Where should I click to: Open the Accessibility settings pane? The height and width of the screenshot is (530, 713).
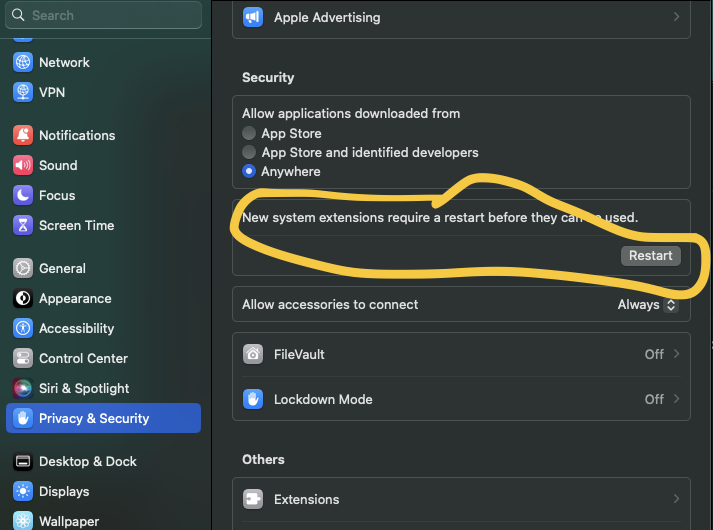(x=76, y=328)
